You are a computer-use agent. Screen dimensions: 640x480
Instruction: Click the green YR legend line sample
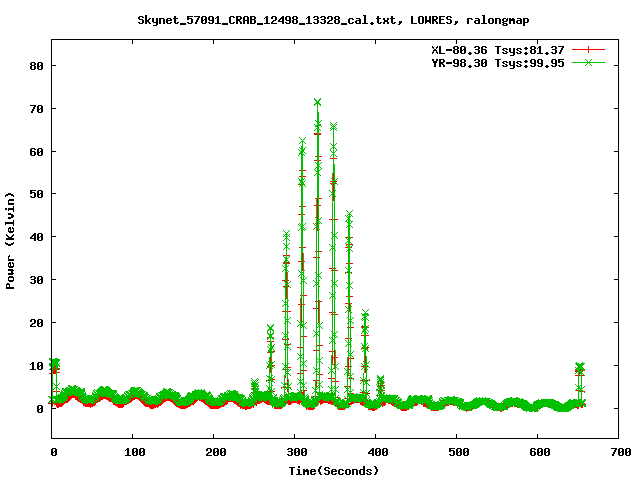pos(588,62)
